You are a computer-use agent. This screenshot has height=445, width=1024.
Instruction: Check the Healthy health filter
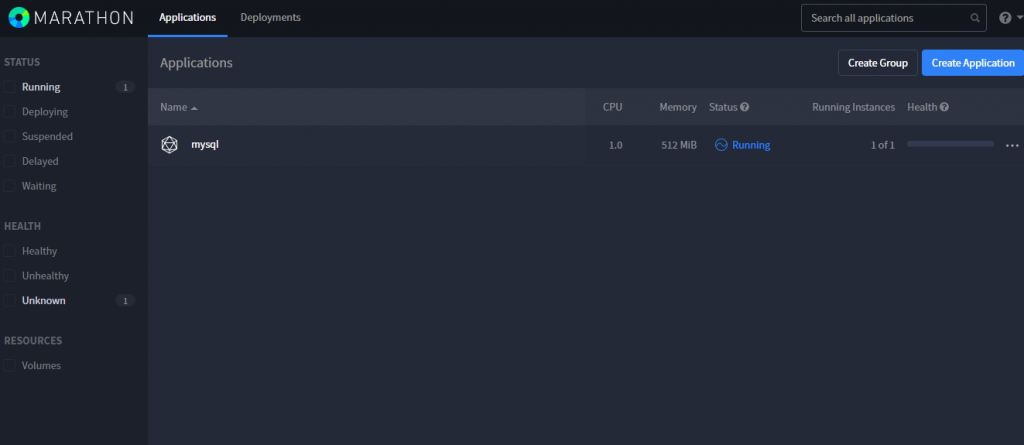tap(9, 251)
